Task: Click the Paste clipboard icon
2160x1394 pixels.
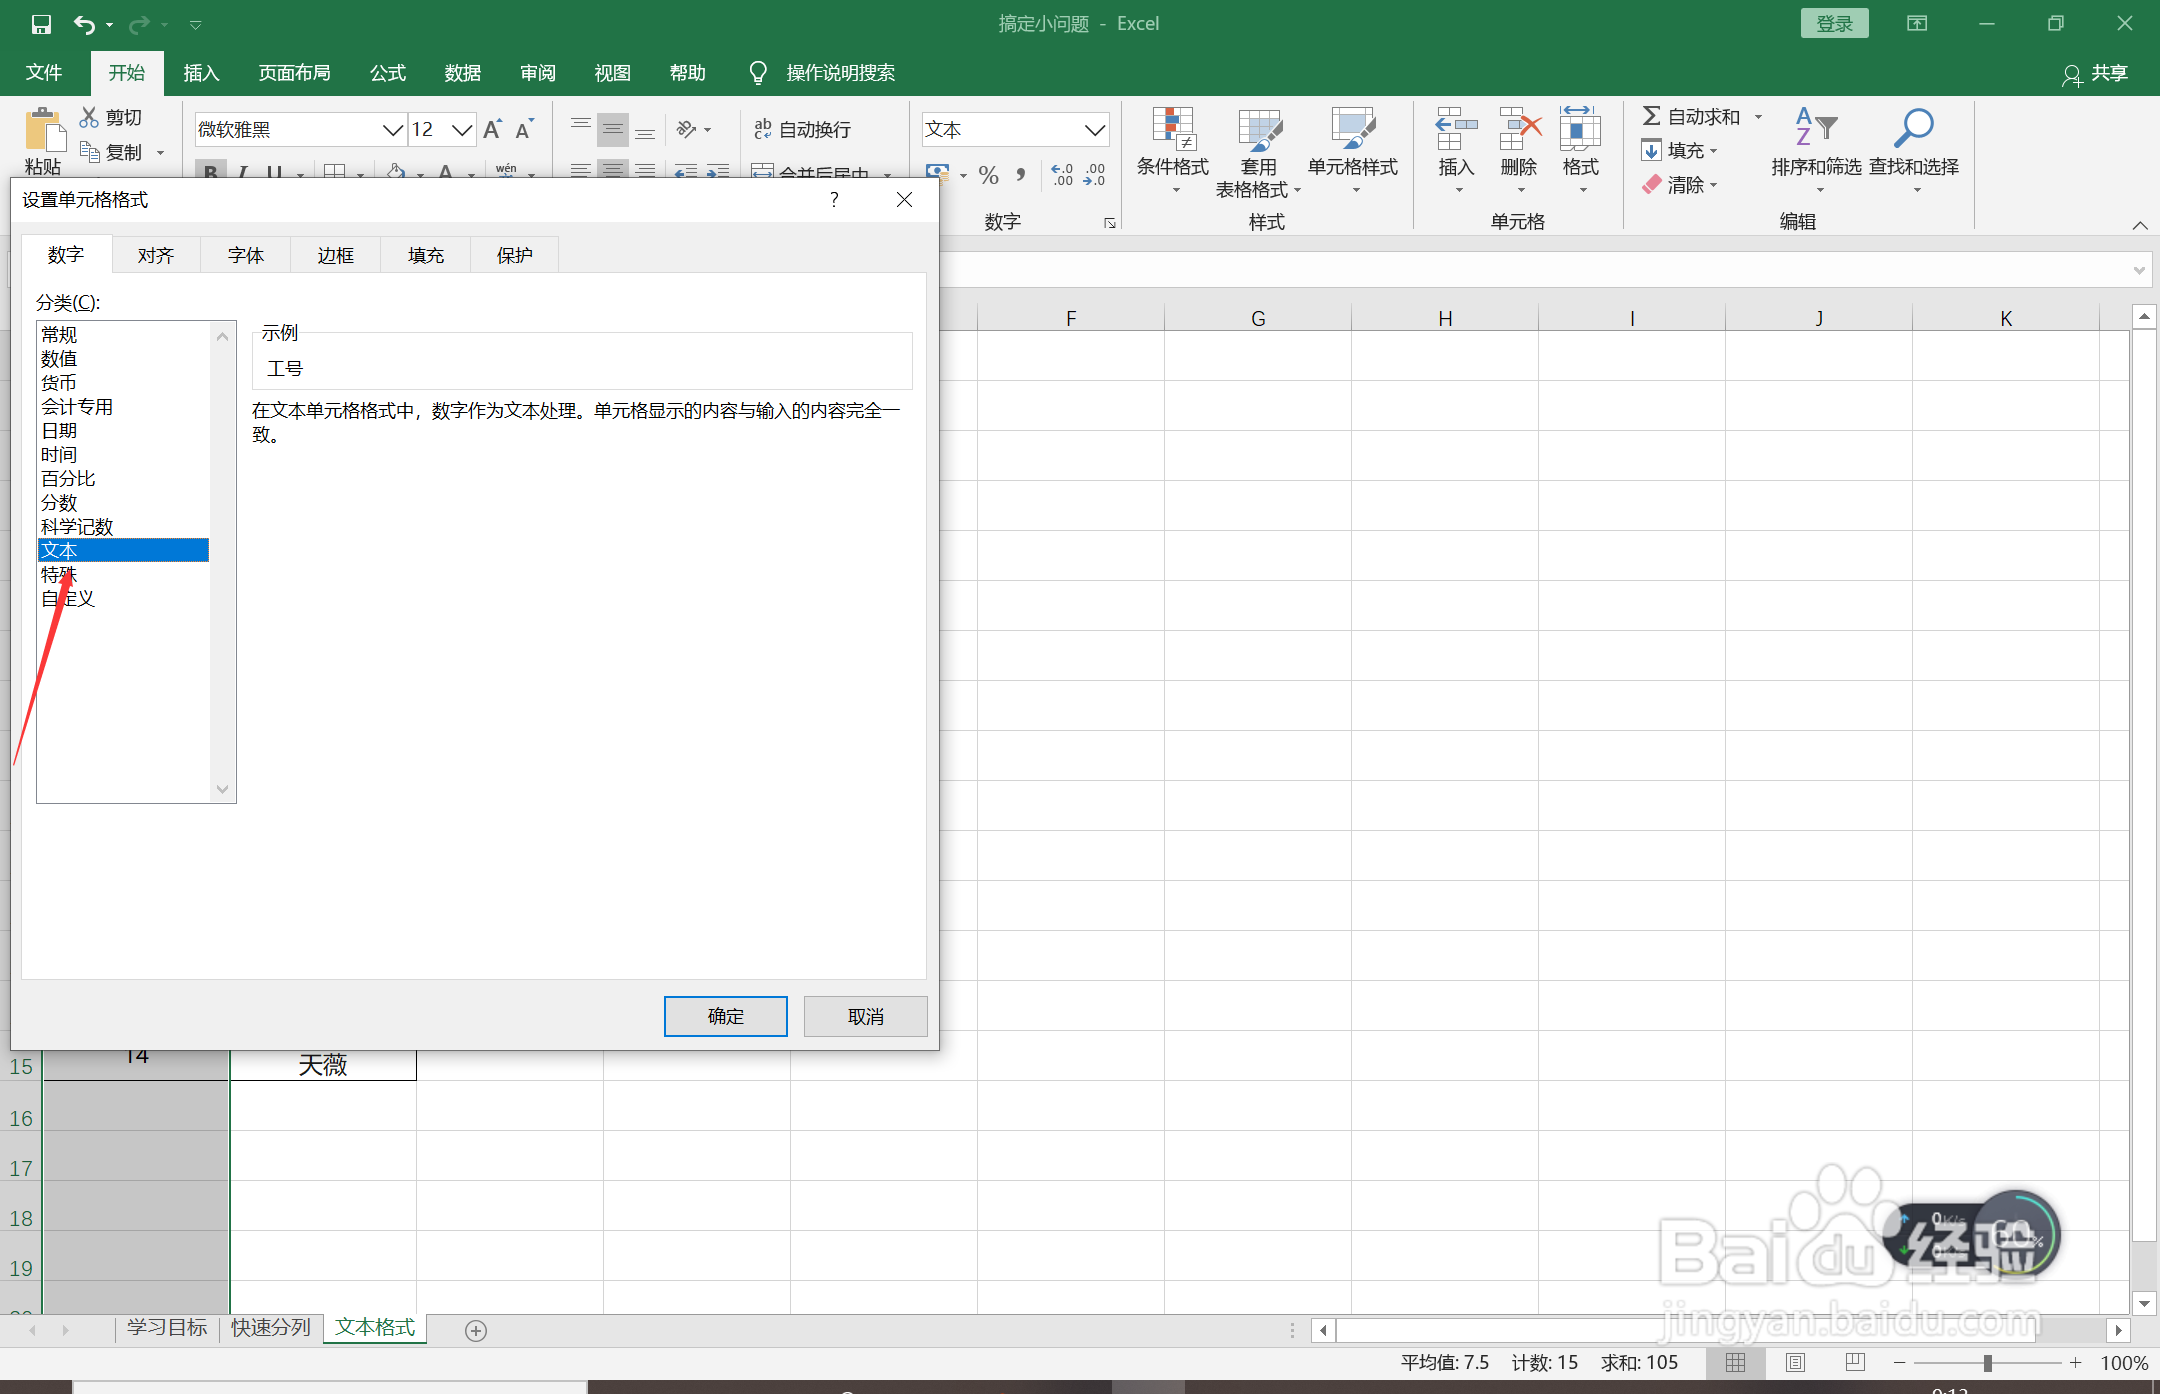Action: click(44, 131)
